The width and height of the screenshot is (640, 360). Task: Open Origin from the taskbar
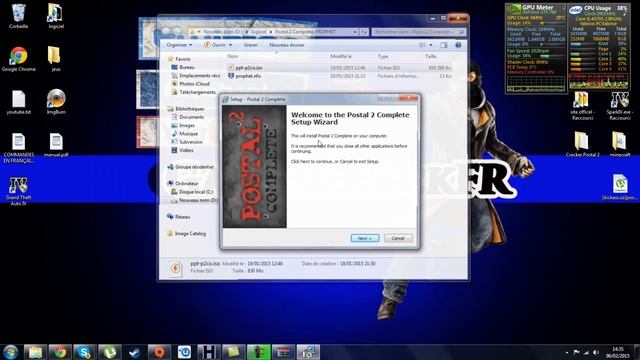click(x=159, y=352)
